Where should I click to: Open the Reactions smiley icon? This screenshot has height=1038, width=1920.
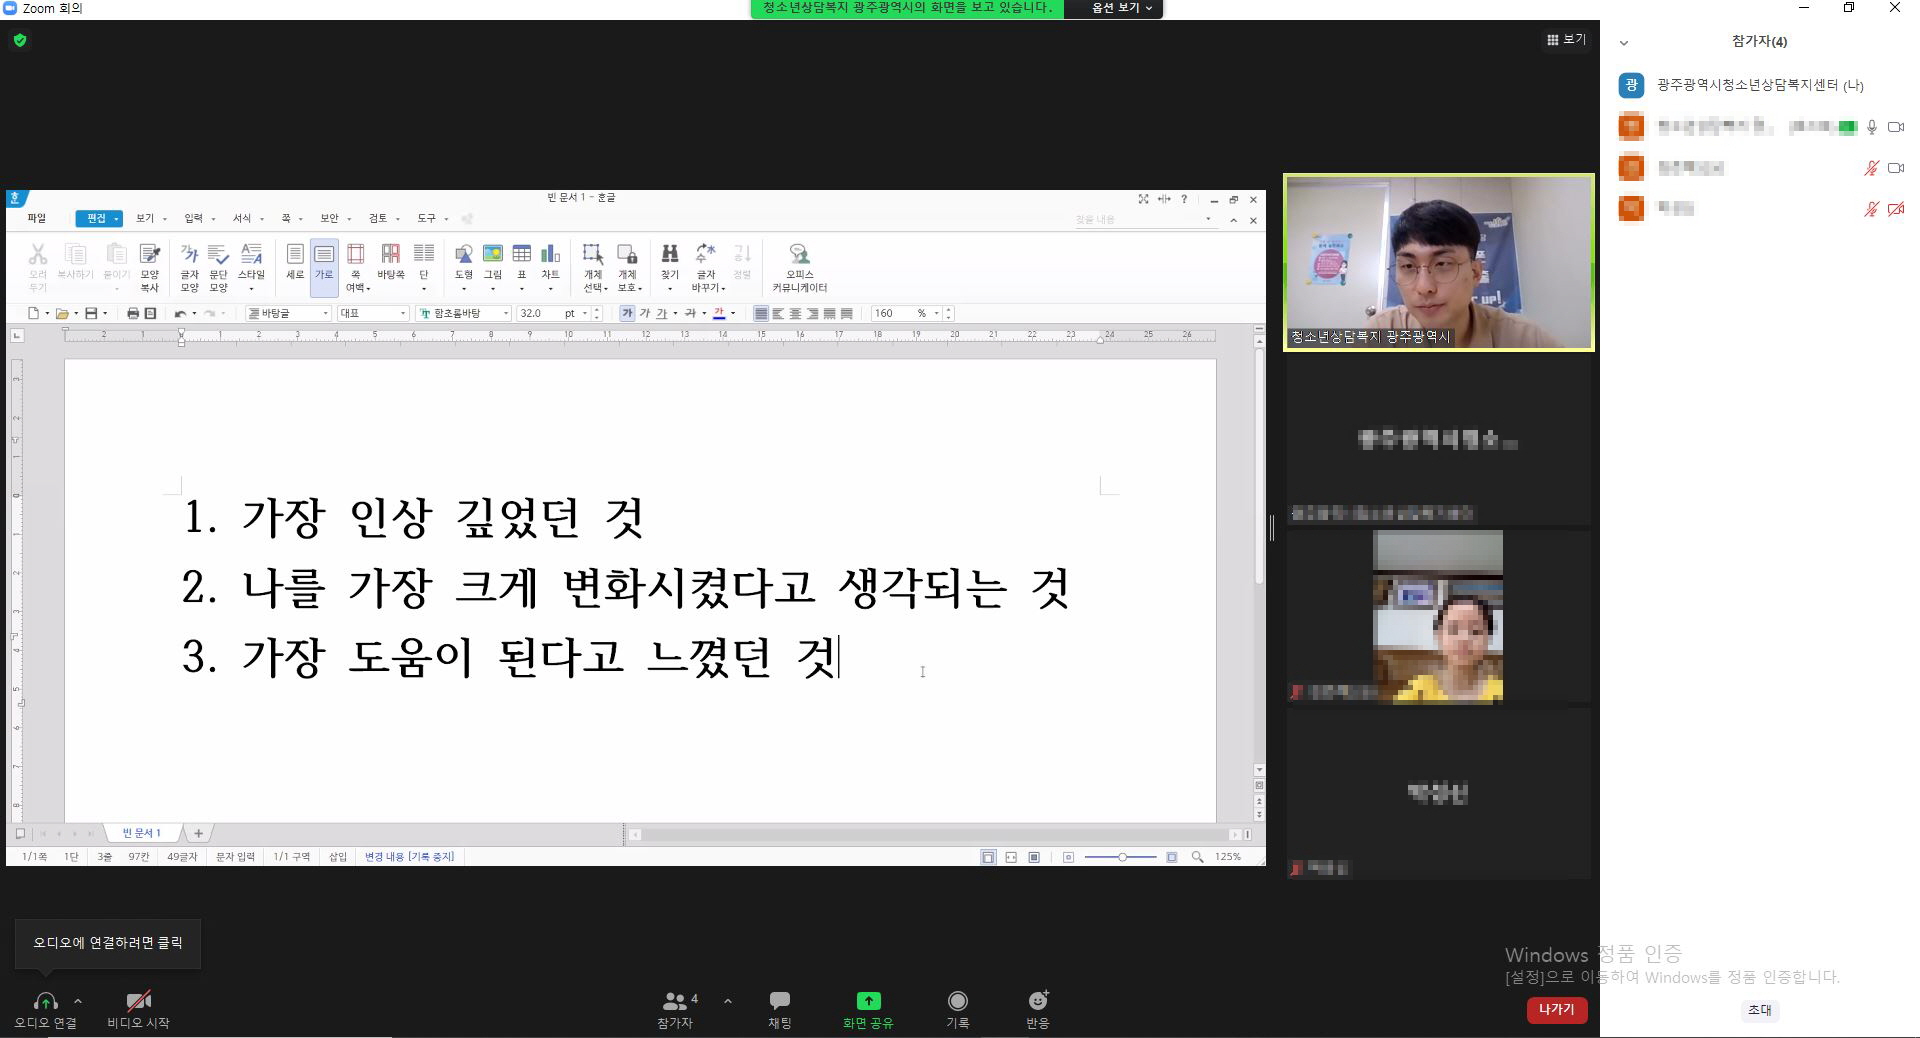coord(1038,1001)
